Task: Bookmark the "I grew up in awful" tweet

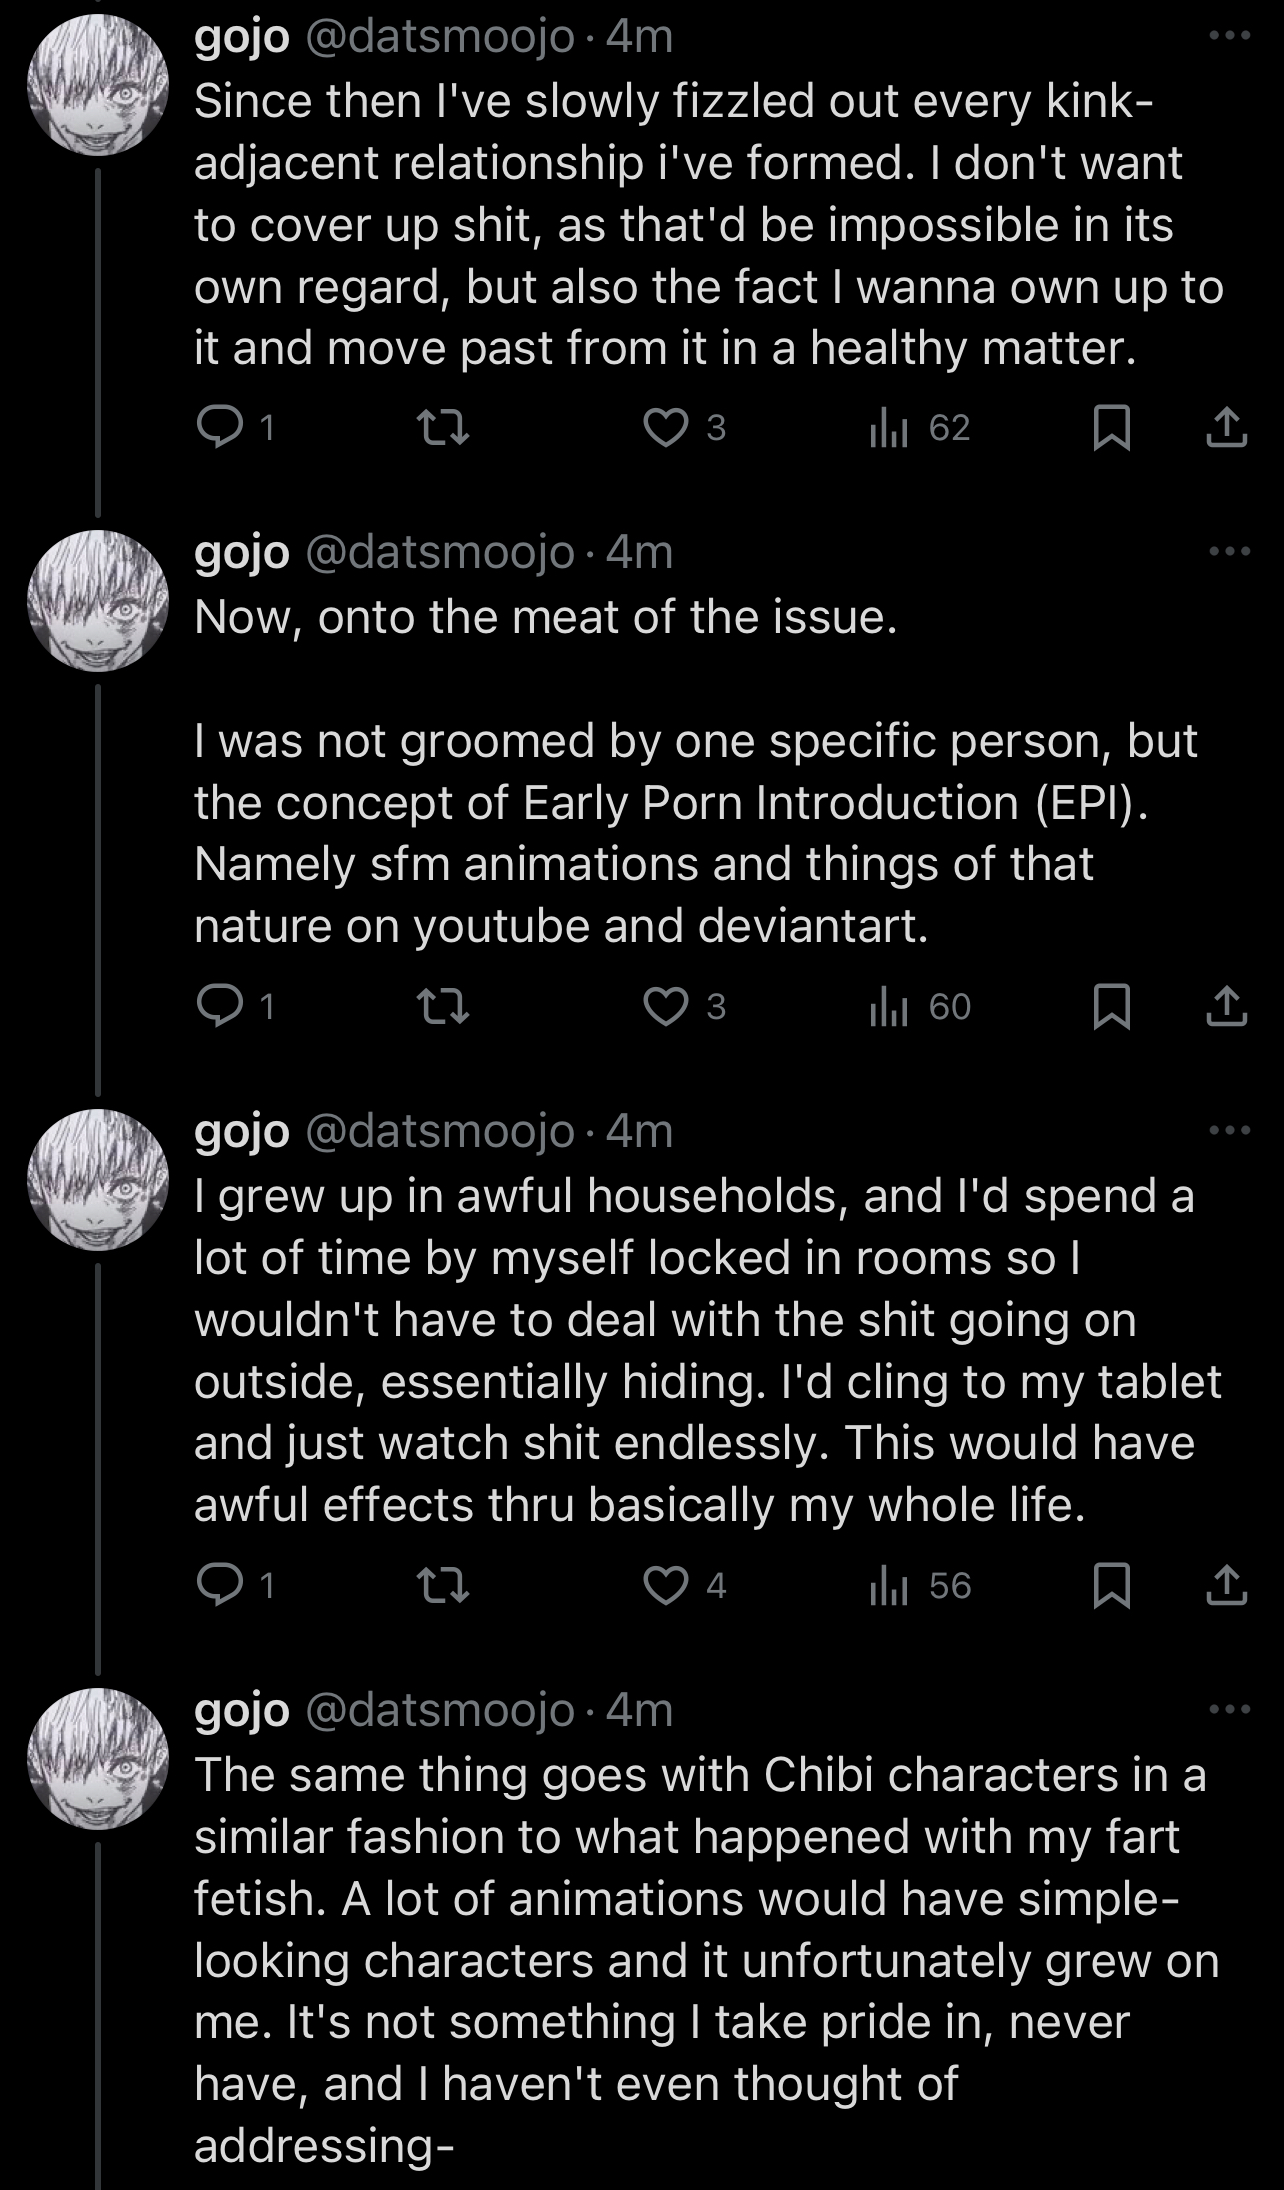Action: coord(1110,1586)
